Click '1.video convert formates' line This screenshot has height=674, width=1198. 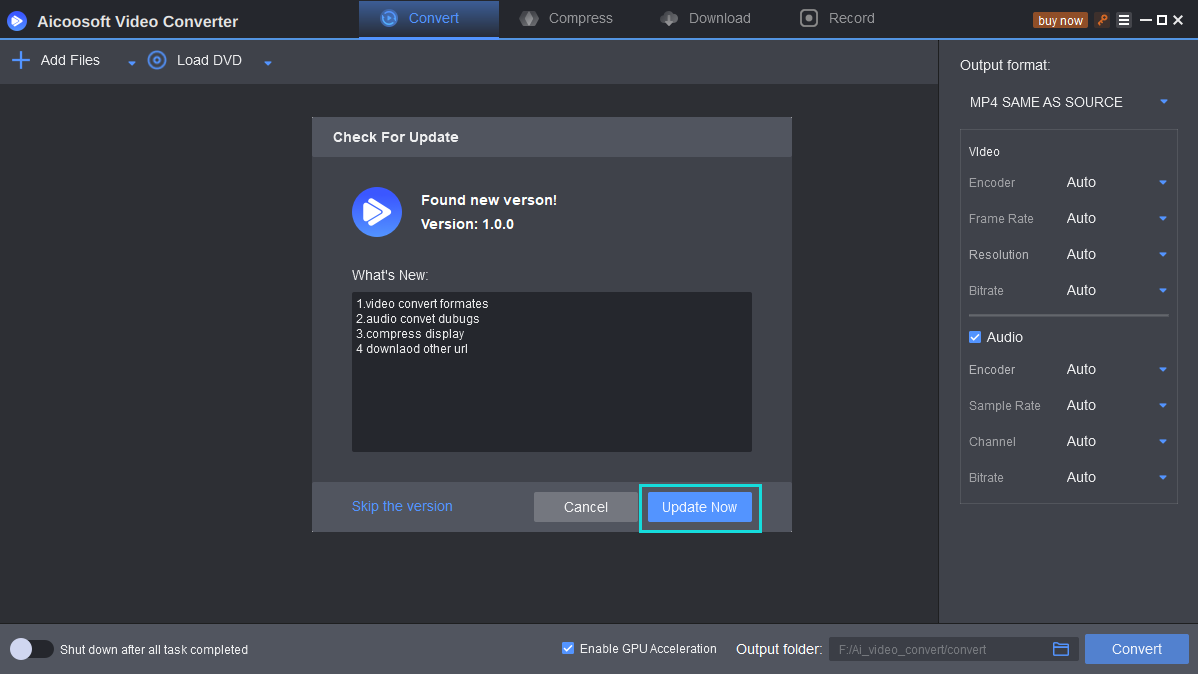click(422, 303)
